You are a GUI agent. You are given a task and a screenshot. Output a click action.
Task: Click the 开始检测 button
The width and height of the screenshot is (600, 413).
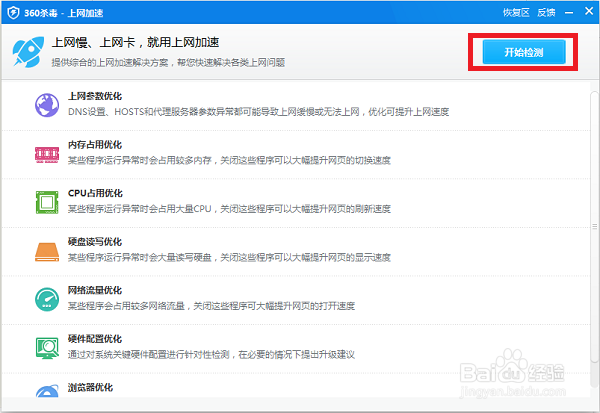pos(523,52)
